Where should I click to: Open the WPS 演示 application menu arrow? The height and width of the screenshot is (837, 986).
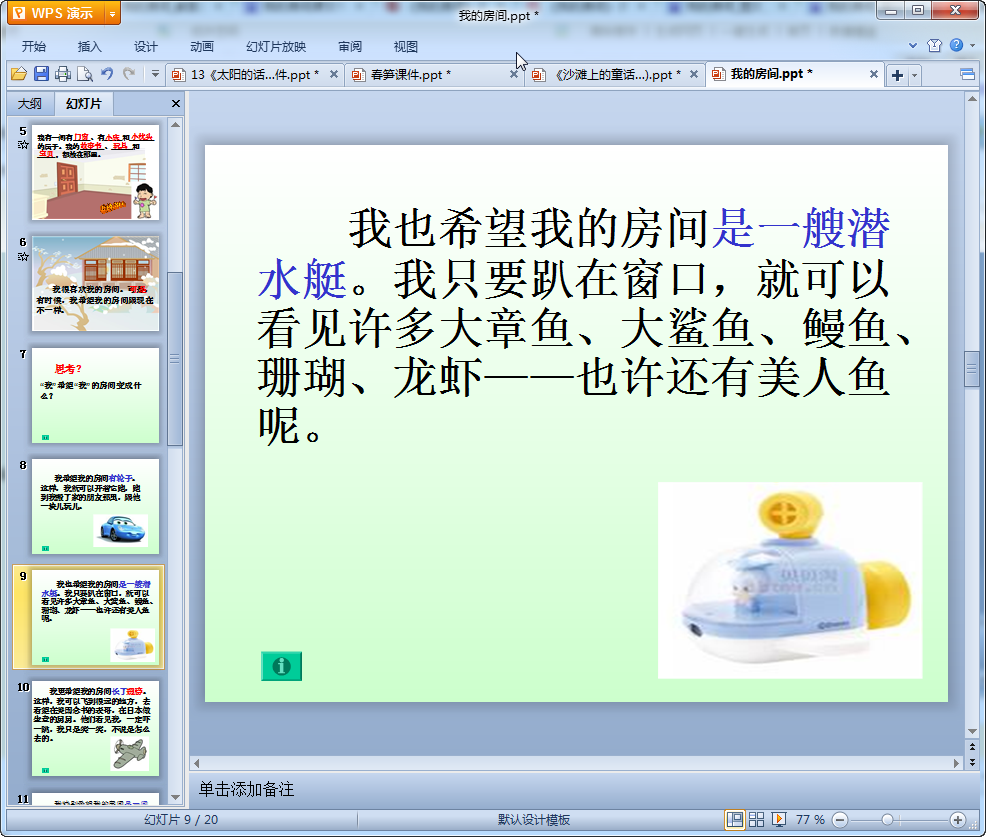[112, 13]
